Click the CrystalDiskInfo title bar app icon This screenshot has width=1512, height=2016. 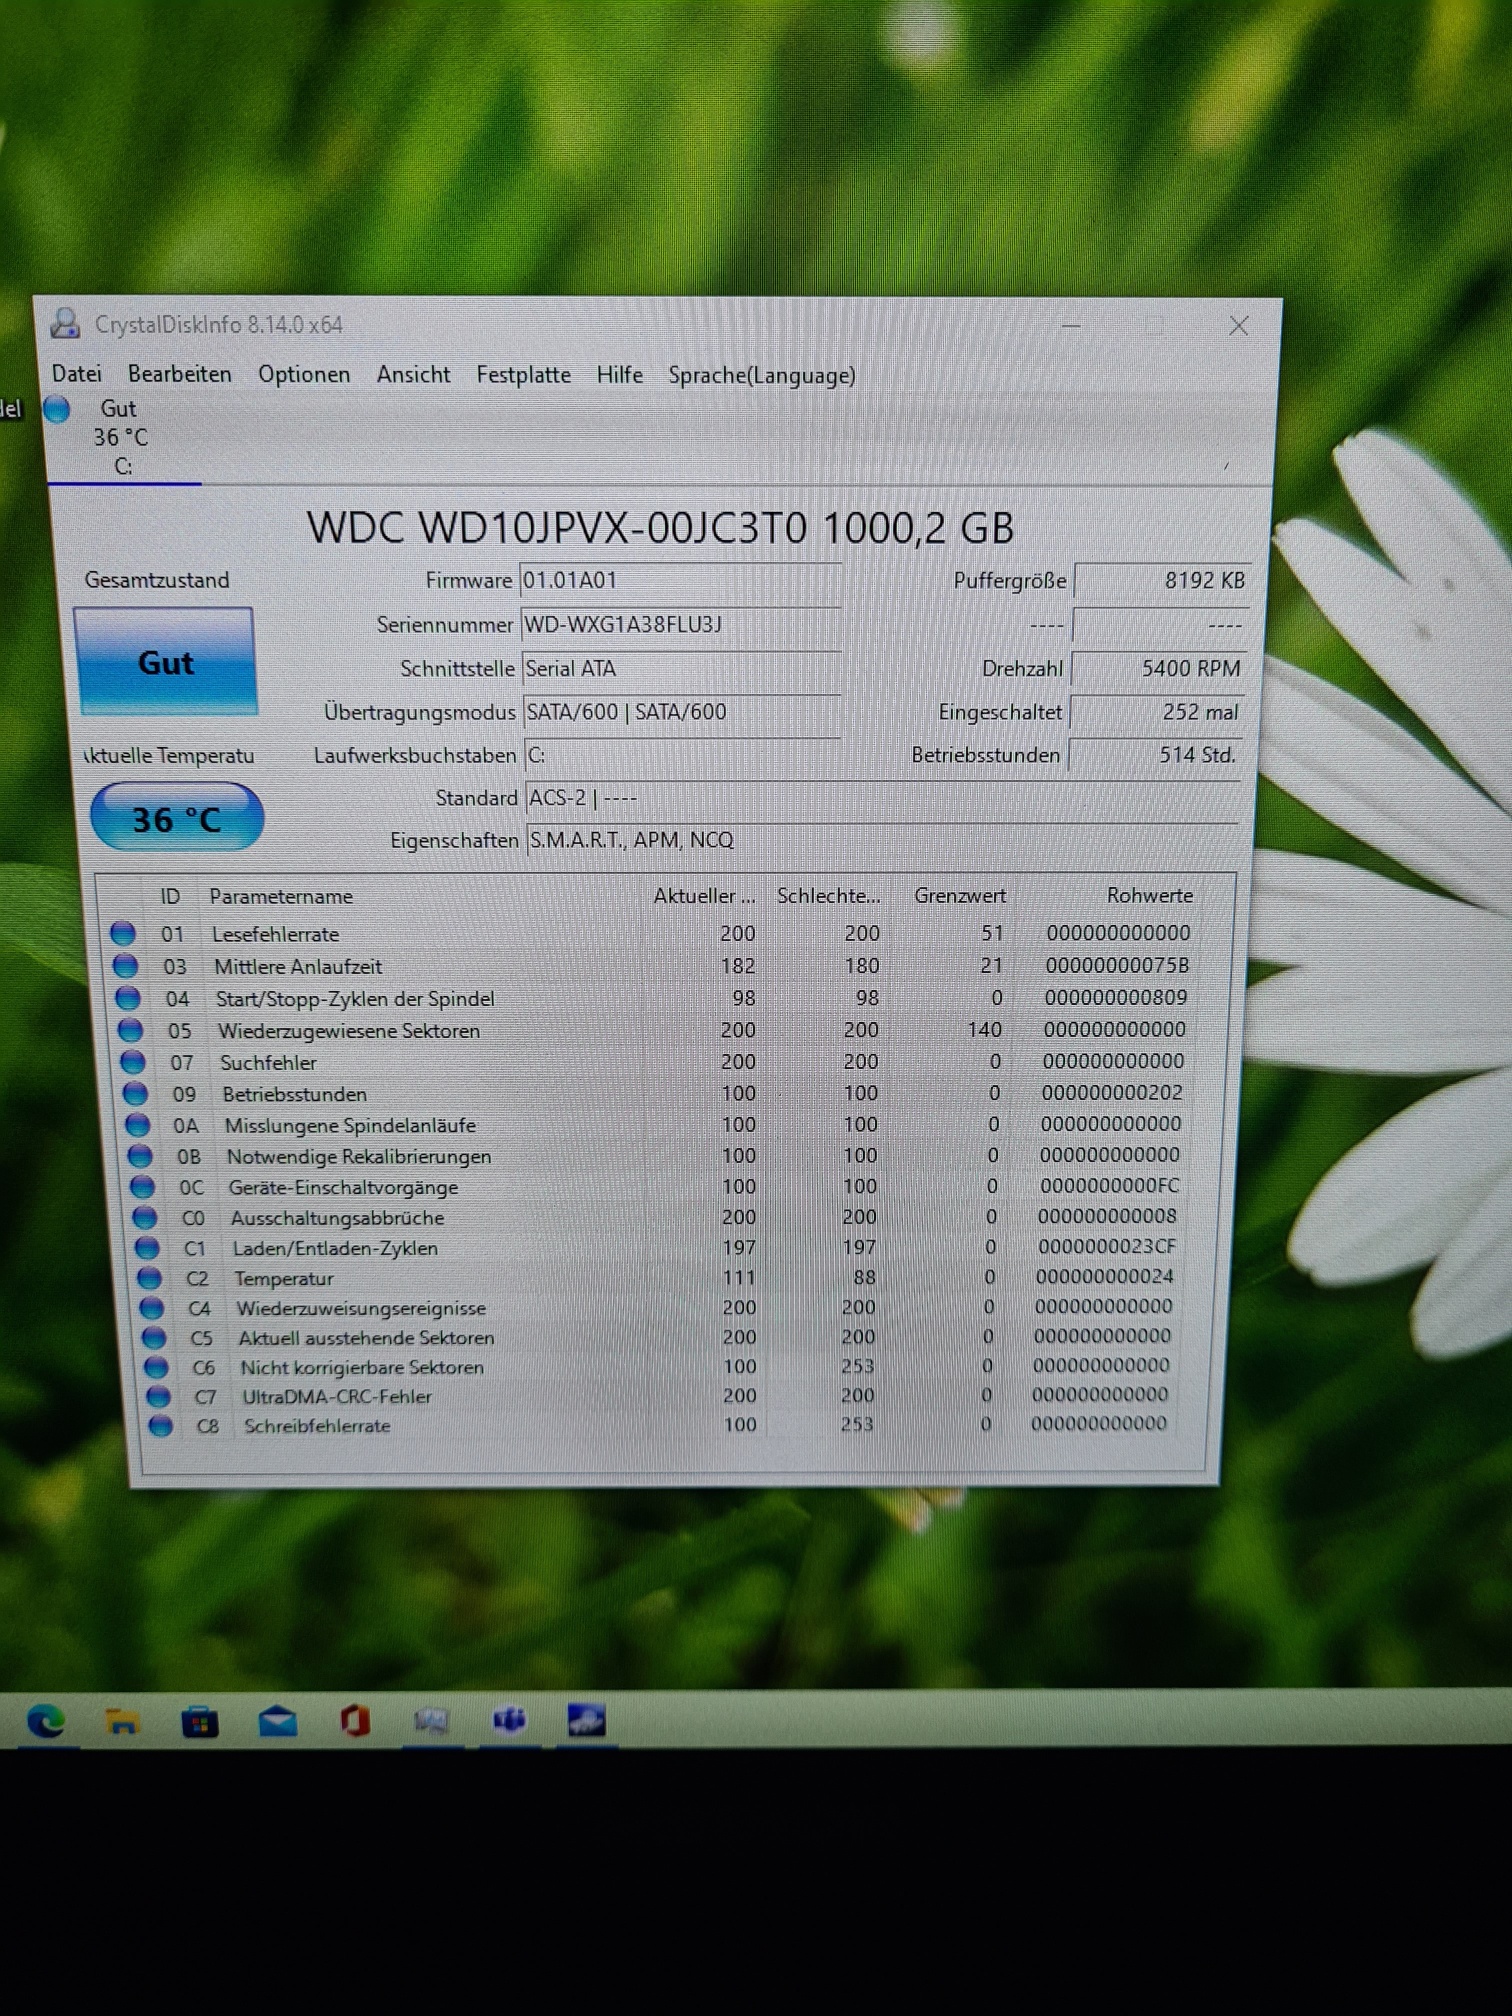click(65, 323)
